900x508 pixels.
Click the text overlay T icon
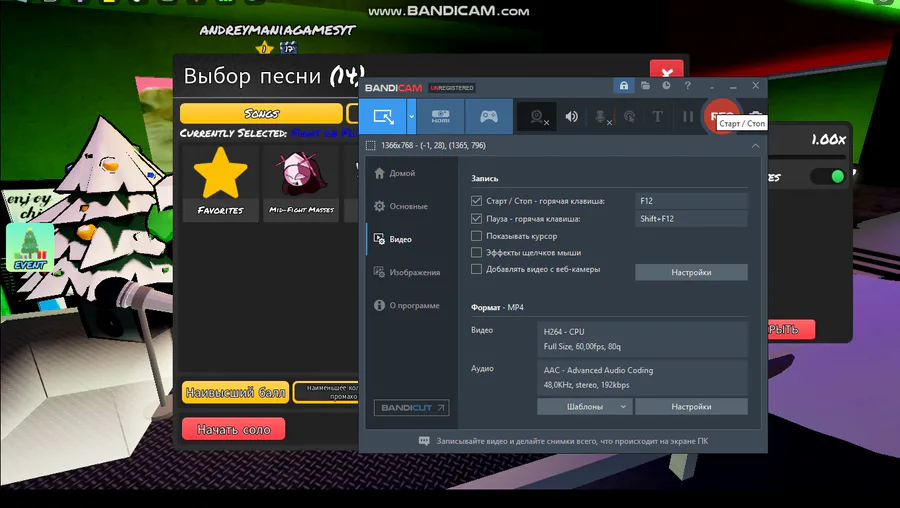click(658, 117)
